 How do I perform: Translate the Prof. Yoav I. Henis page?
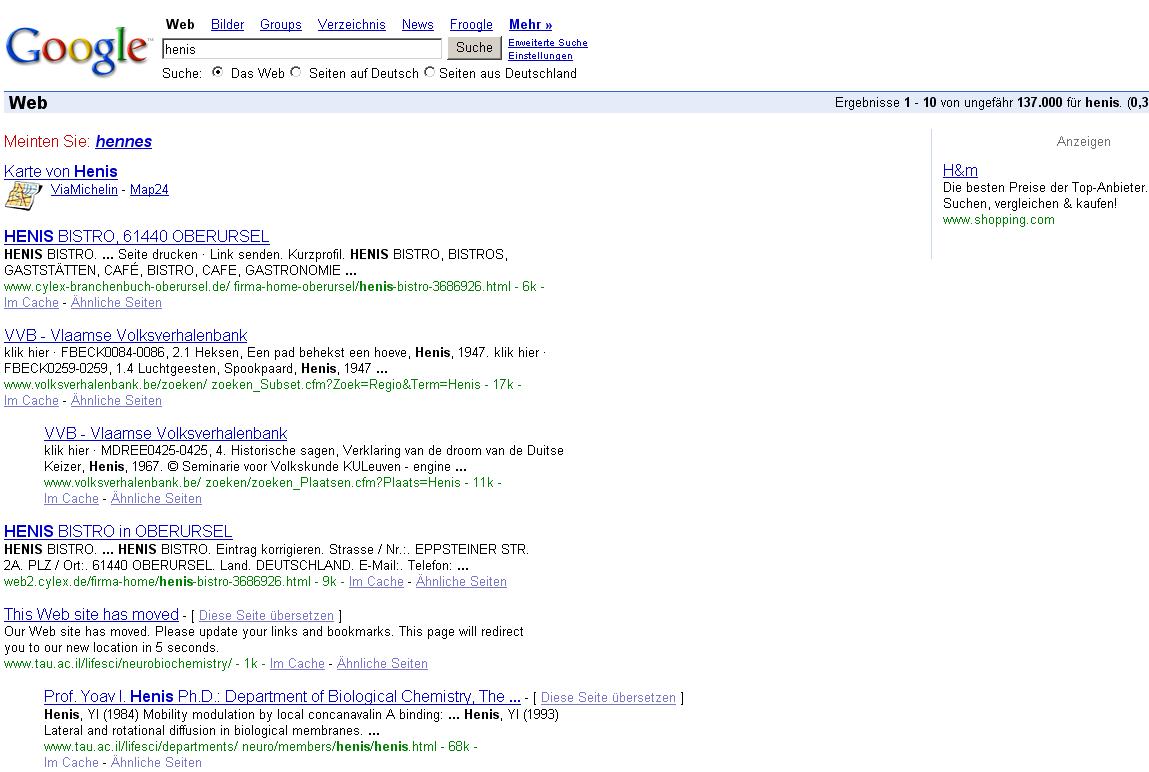608,698
